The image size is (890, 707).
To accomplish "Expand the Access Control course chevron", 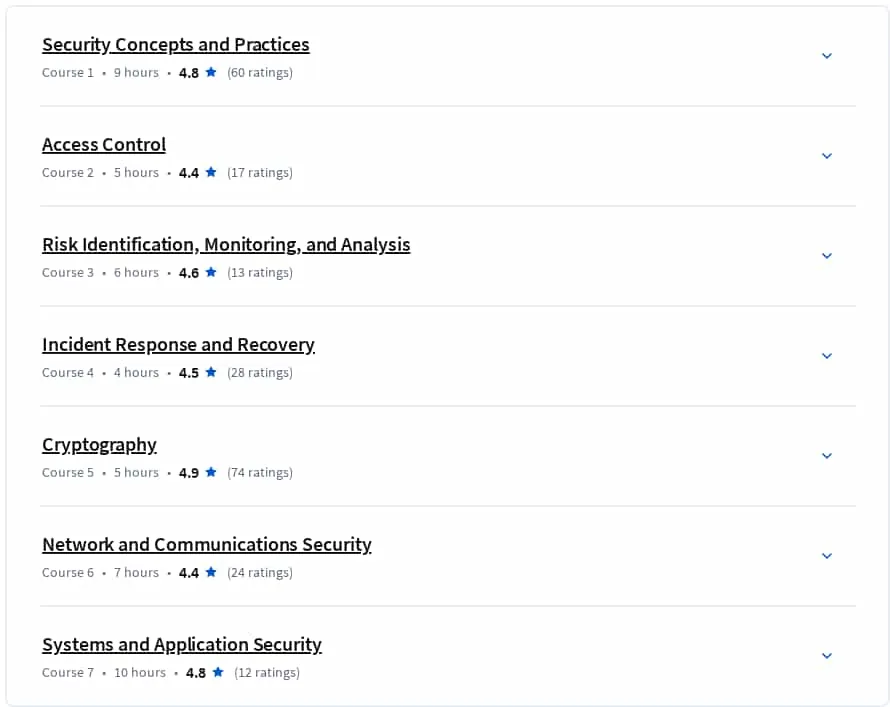I will (826, 155).
